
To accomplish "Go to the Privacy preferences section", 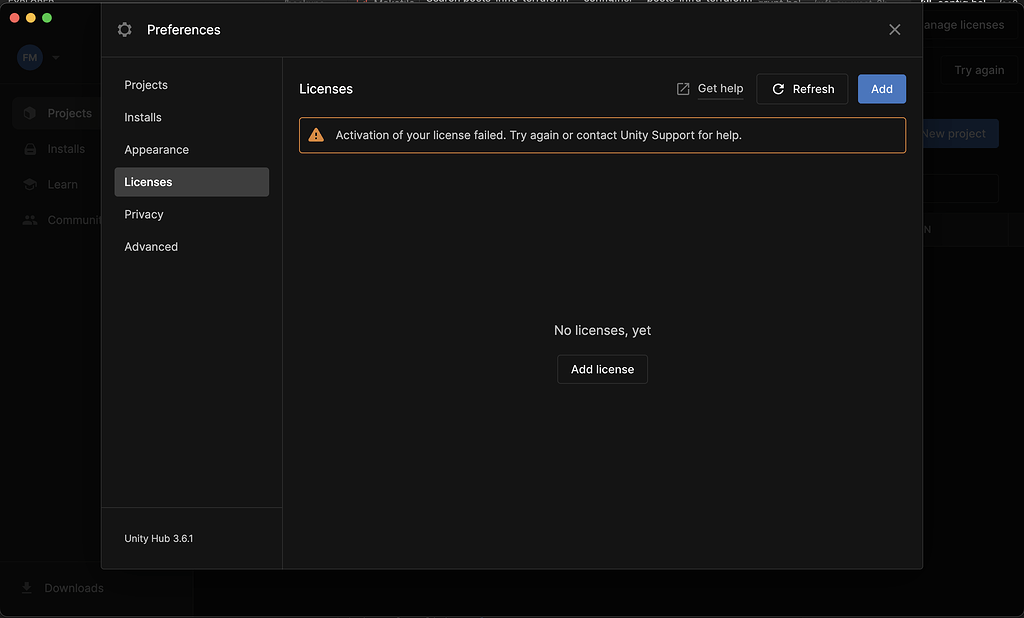I will click(144, 214).
